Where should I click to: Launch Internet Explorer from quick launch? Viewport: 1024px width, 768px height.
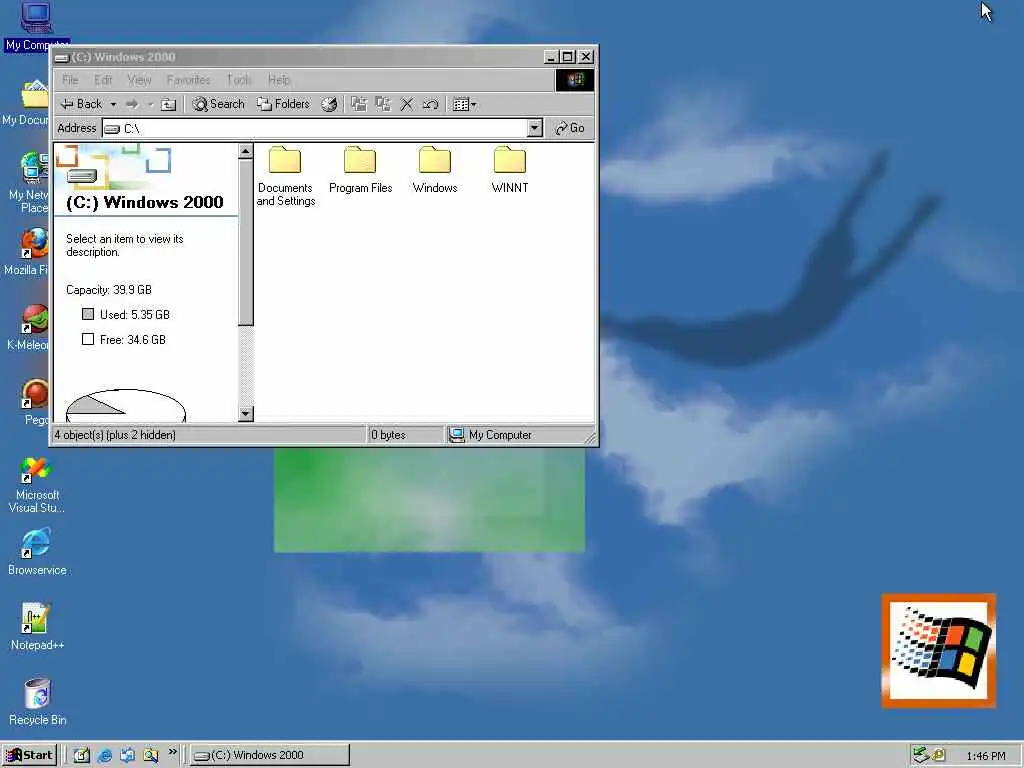coord(104,755)
